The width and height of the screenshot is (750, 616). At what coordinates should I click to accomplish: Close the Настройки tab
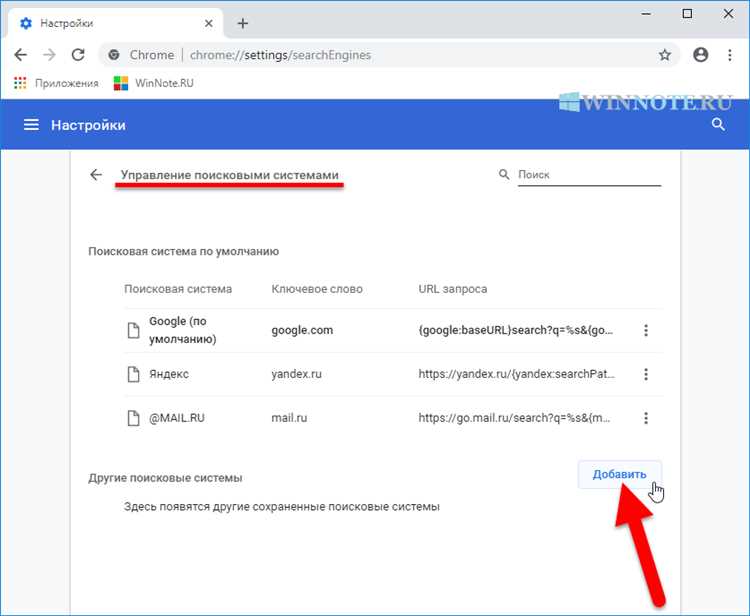(209, 23)
